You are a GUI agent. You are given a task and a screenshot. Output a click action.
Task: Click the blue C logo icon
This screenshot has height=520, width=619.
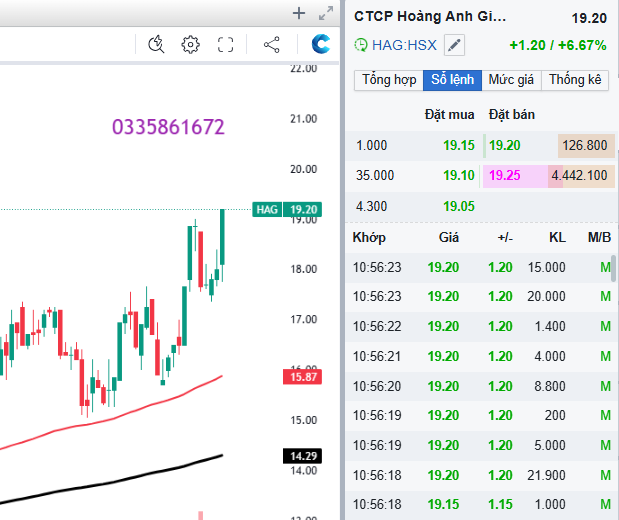[x=321, y=44]
